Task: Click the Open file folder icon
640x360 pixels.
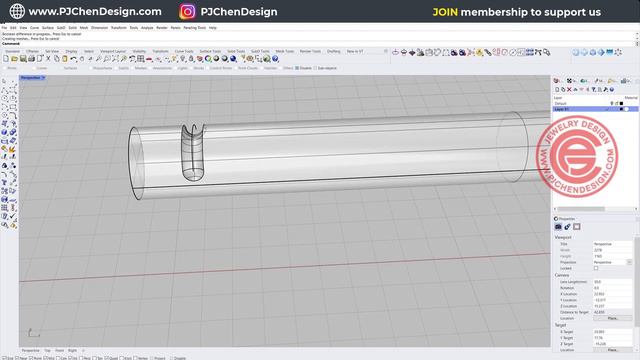Action: [x=14, y=59]
